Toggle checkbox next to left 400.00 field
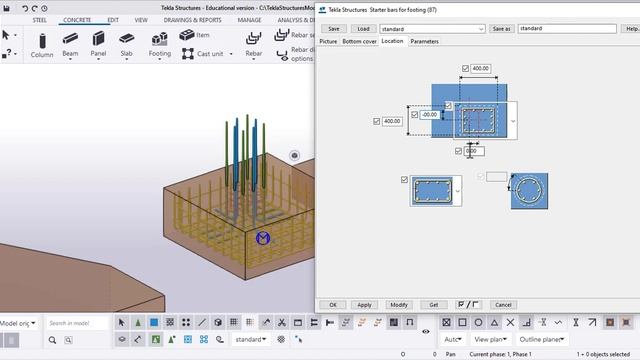Image resolution: width=640 pixels, height=360 pixels. pyautogui.click(x=377, y=121)
